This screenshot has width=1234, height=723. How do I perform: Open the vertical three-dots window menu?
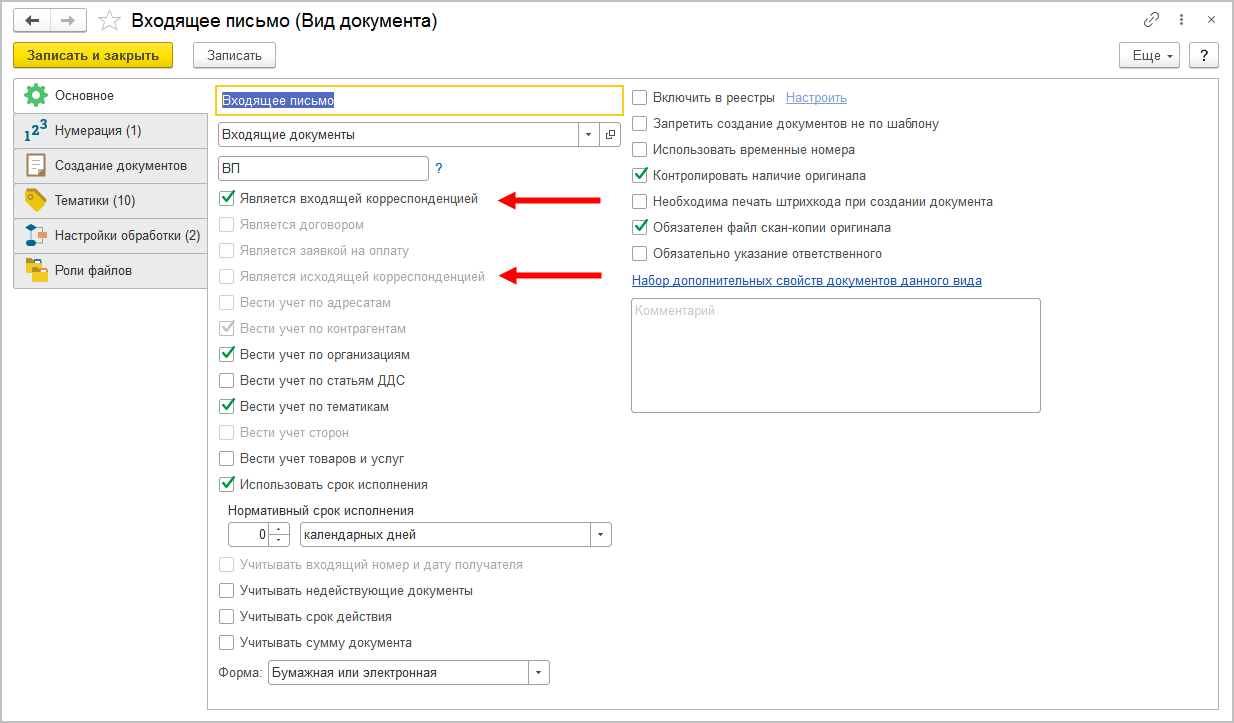click(x=1181, y=20)
